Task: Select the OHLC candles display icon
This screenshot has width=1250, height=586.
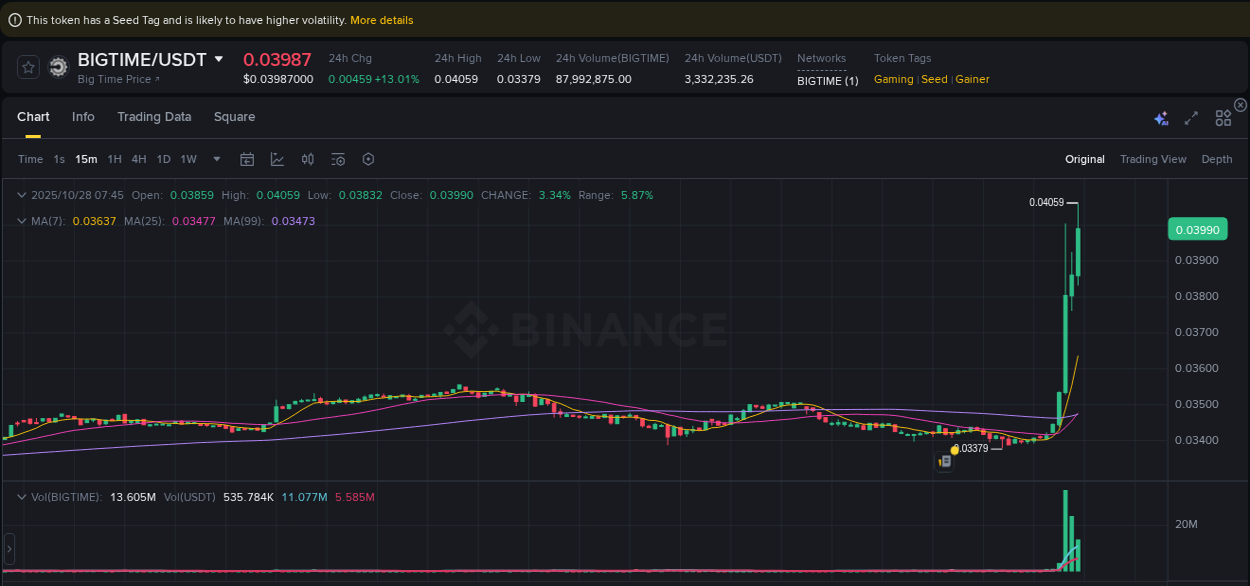Action: pos(307,159)
